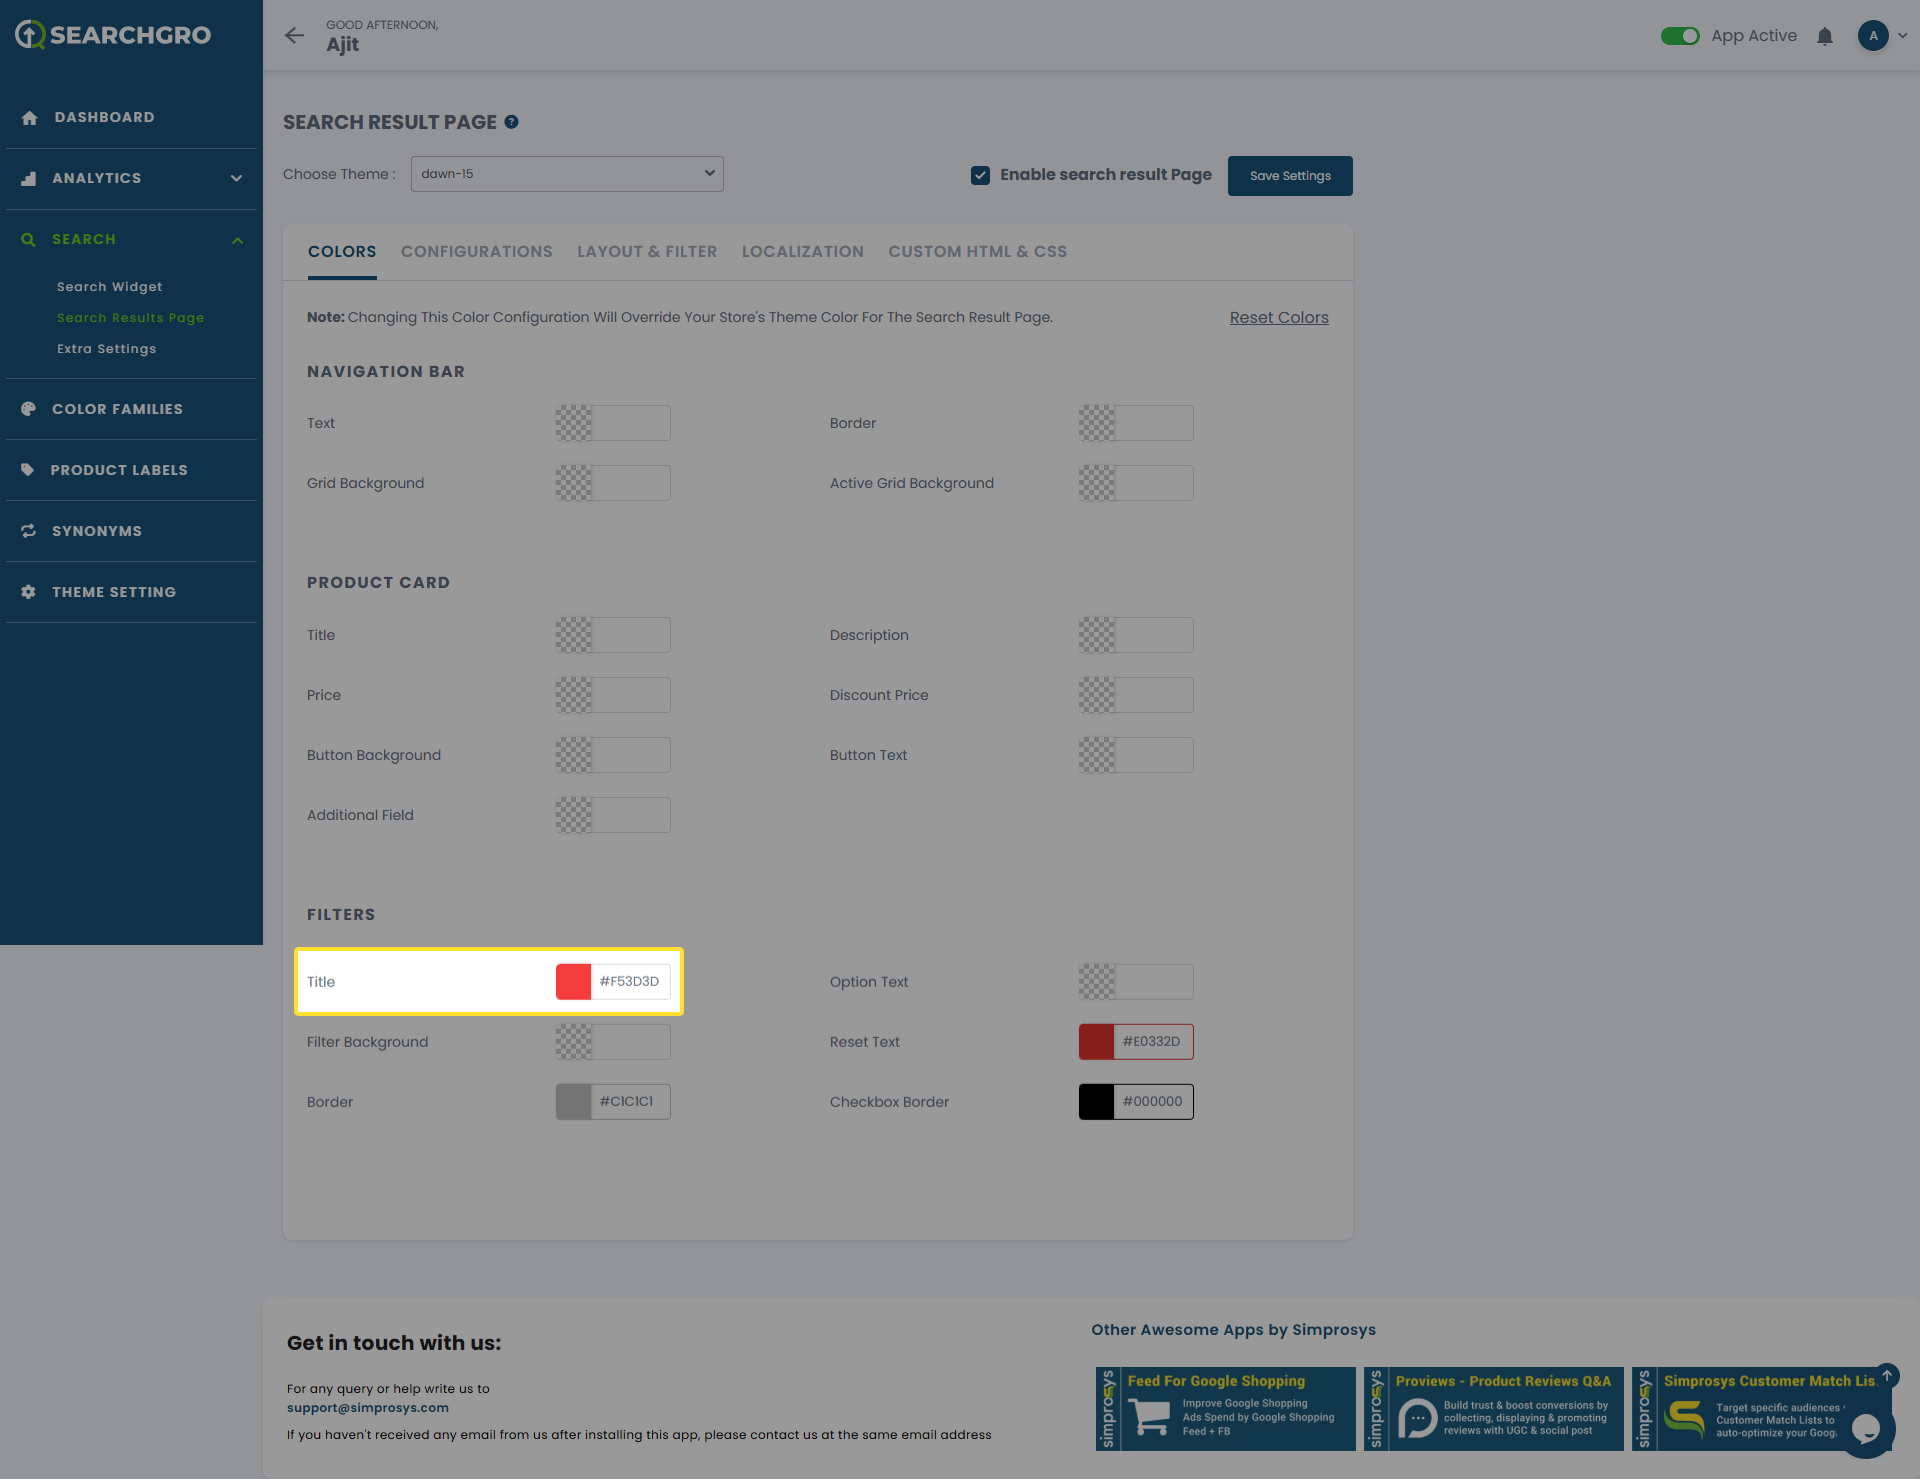Toggle the App Active switch
Image resolution: width=1920 pixels, height=1479 pixels.
click(1680, 36)
